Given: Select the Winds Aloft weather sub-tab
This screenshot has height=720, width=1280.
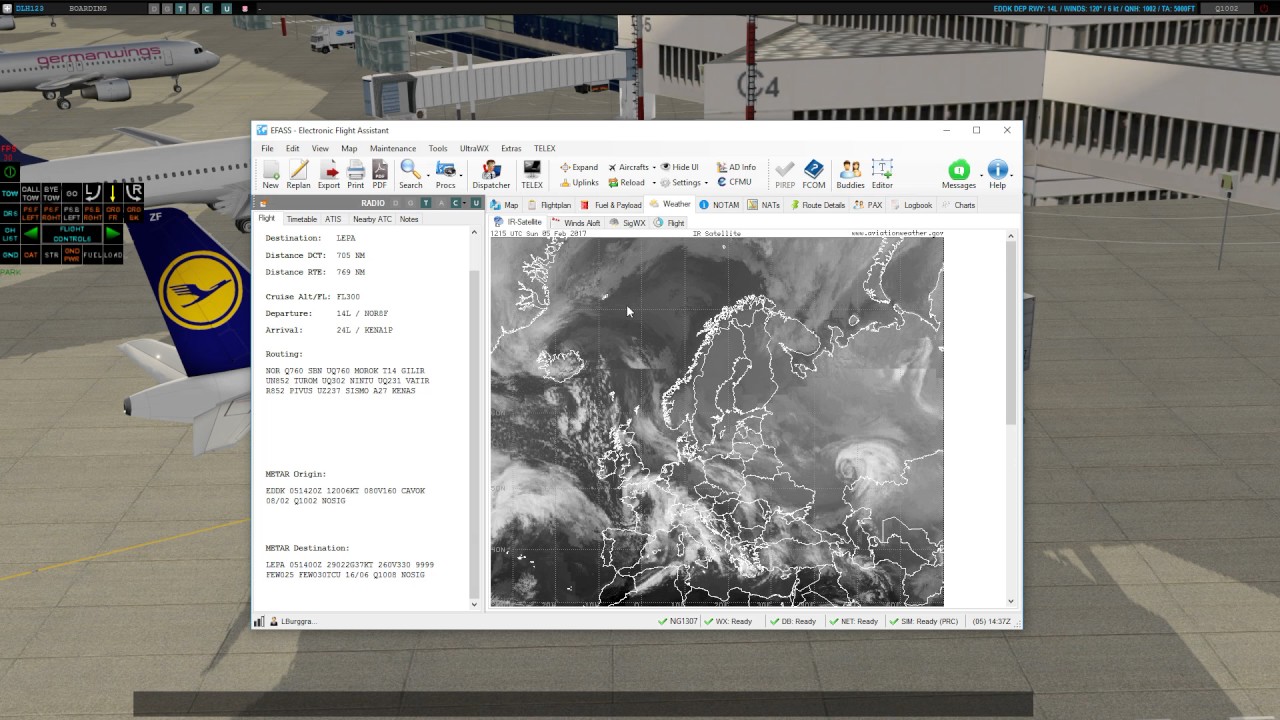Looking at the screenshot, I should click(x=576, y=223).
